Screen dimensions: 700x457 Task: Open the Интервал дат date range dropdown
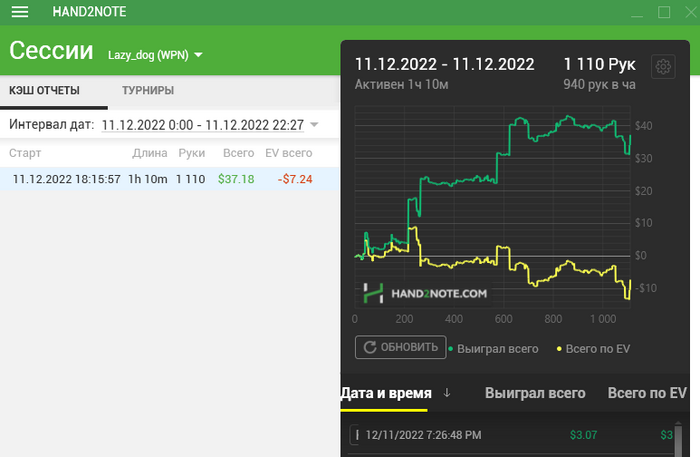point(314,125)
